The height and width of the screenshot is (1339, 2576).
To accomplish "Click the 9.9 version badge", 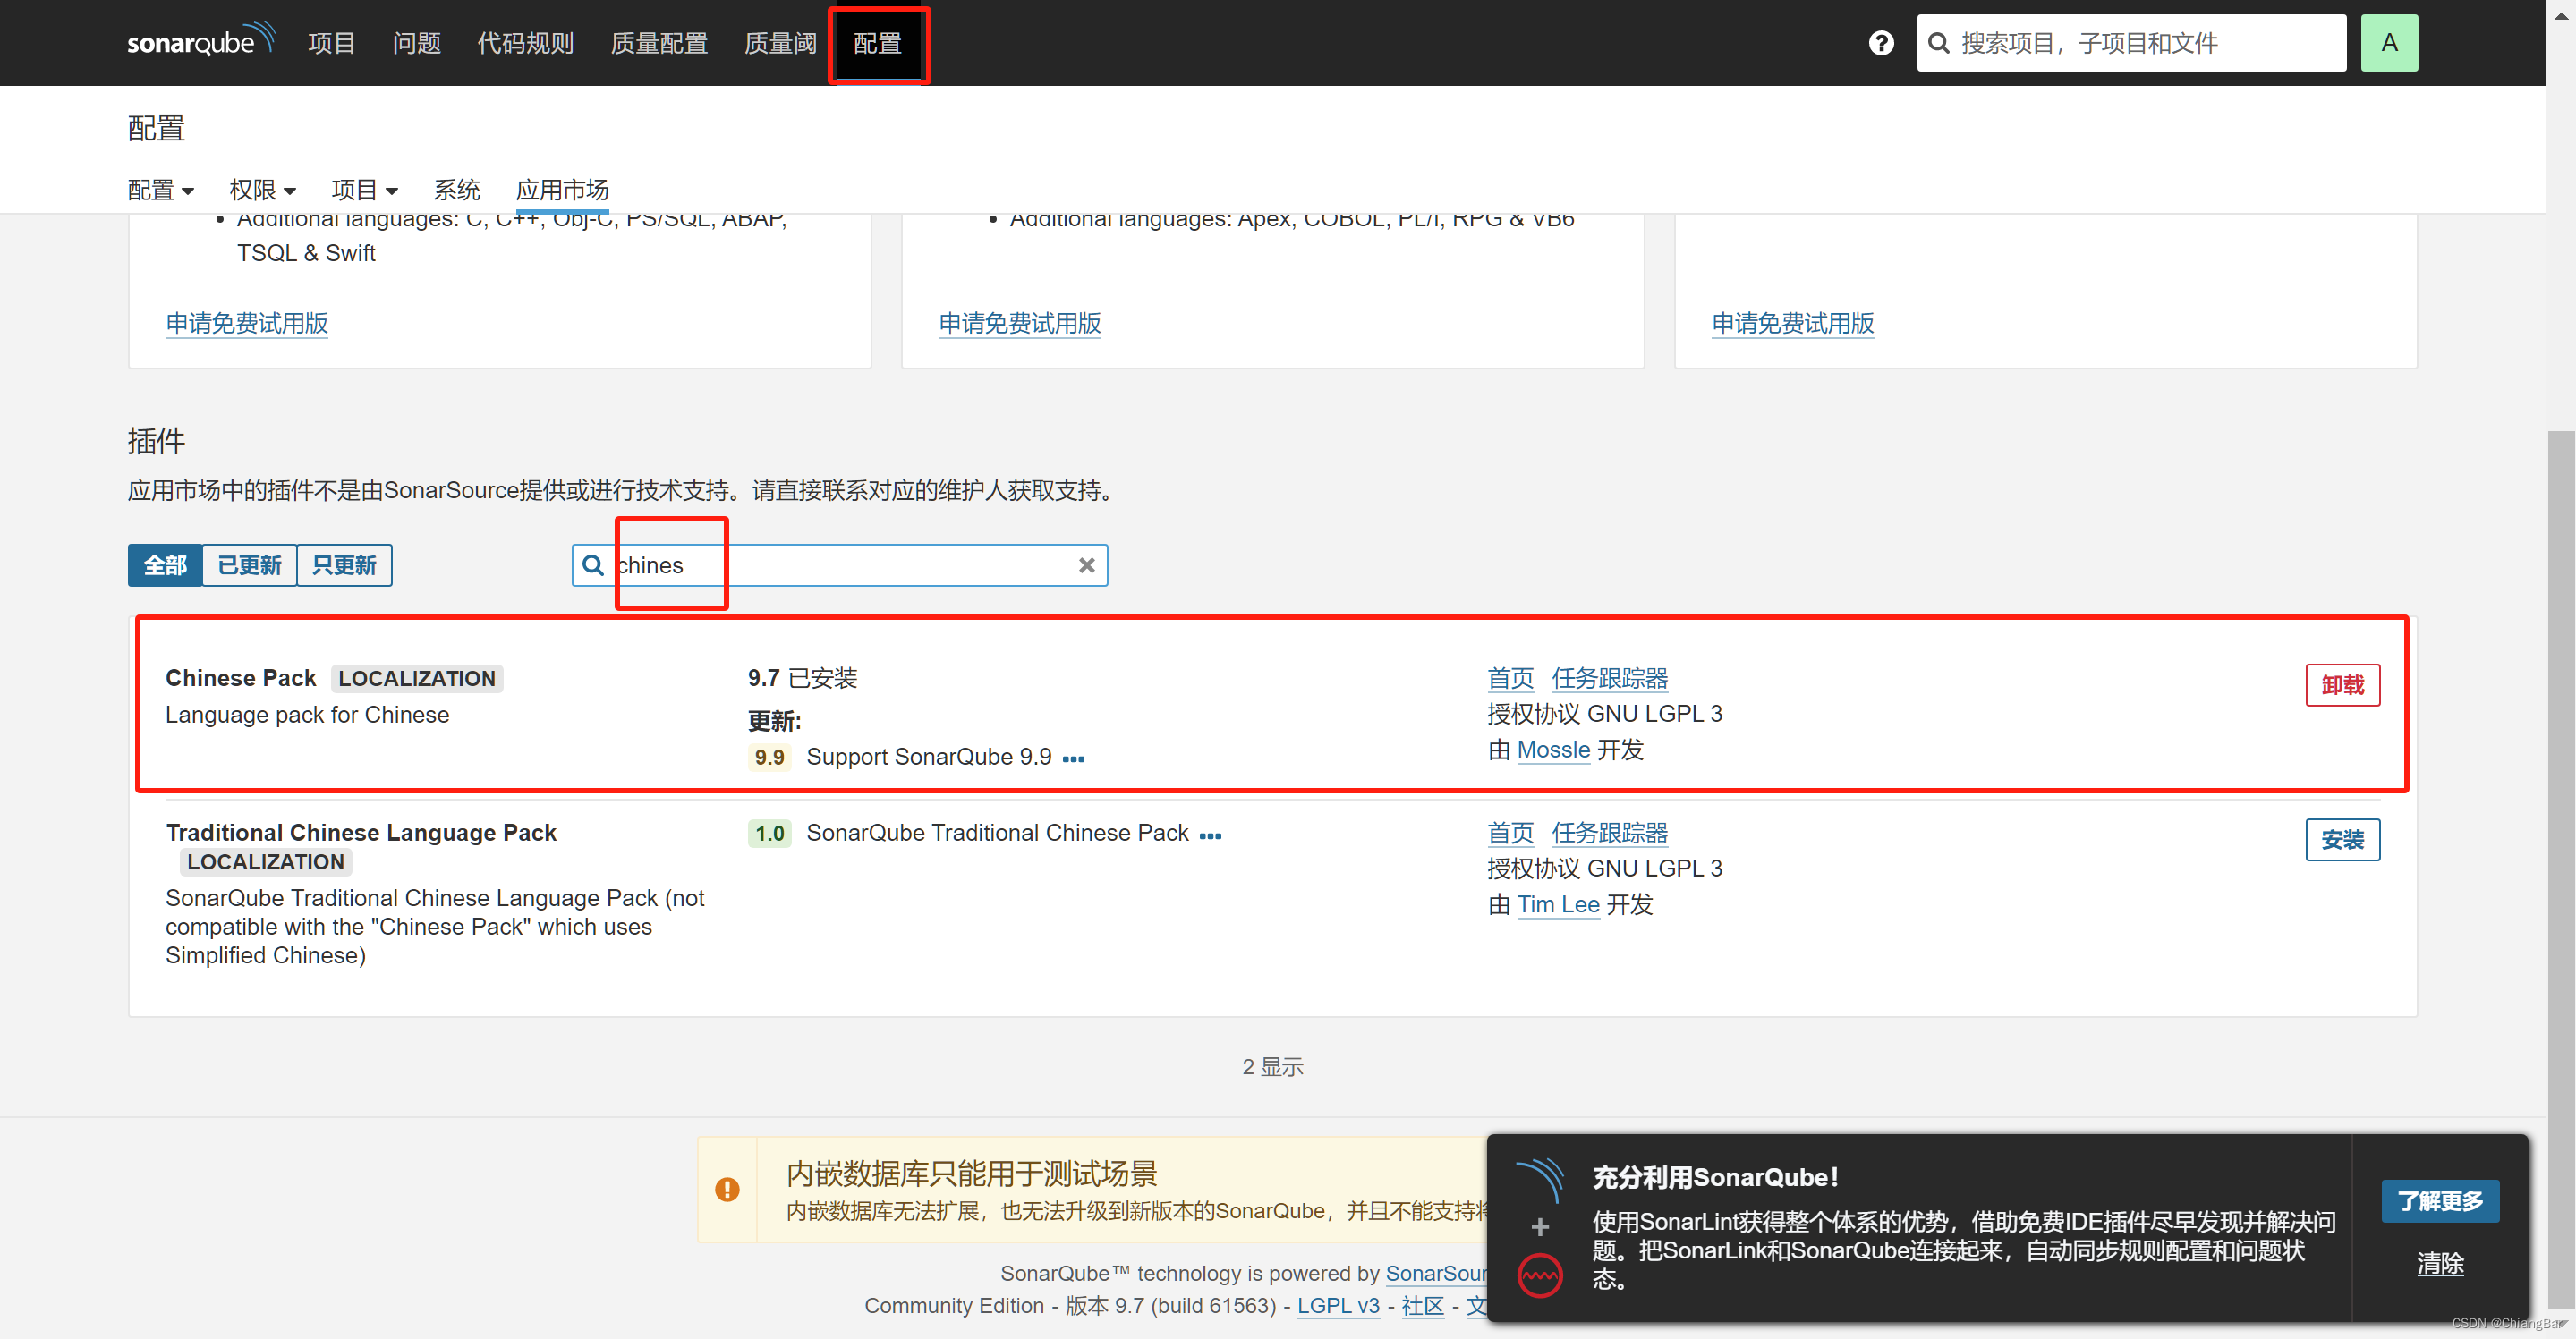I will pyautogui.click(x=769, y=758).
